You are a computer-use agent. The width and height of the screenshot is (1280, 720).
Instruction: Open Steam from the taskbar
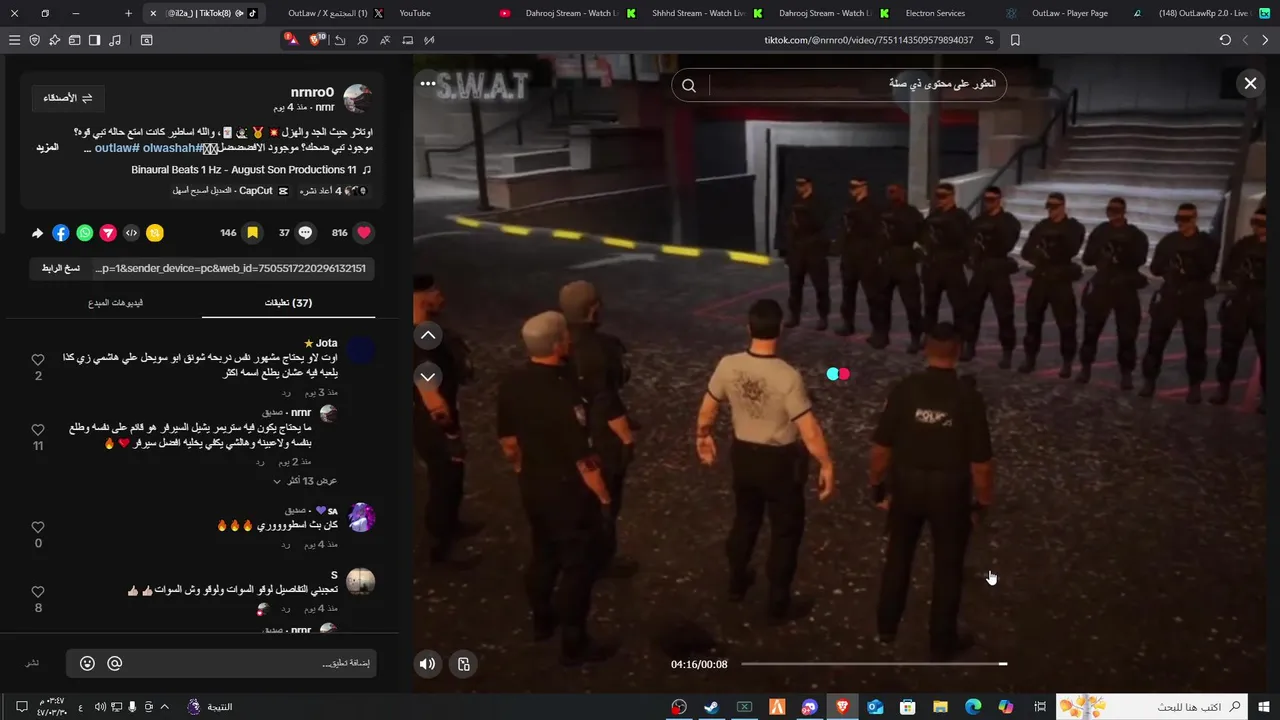712,707
